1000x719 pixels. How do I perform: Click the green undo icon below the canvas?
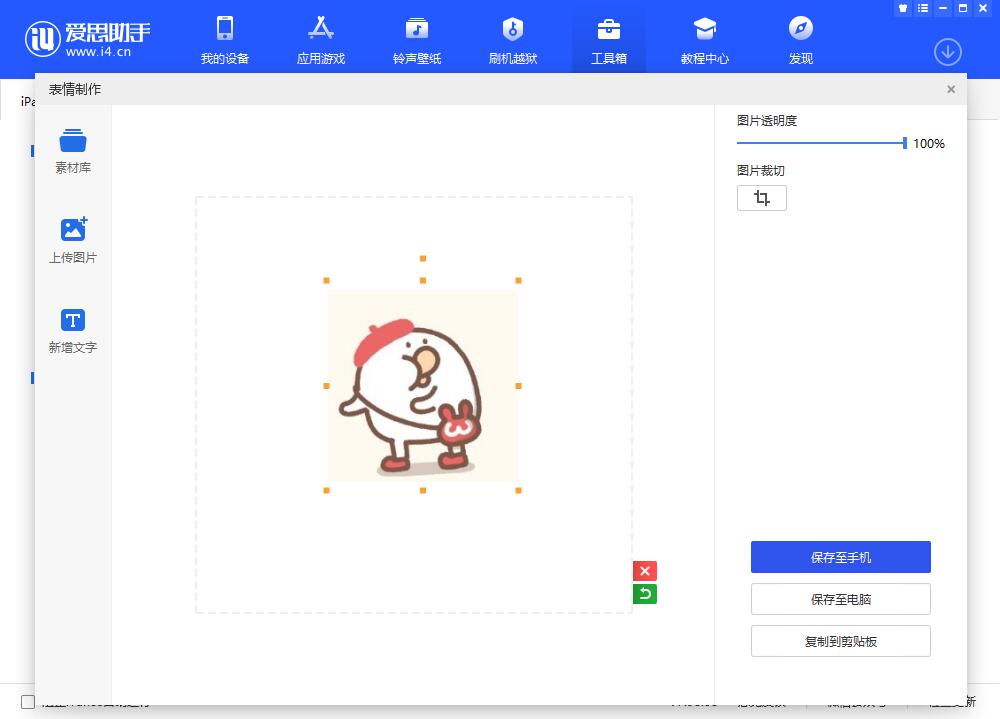645,593
